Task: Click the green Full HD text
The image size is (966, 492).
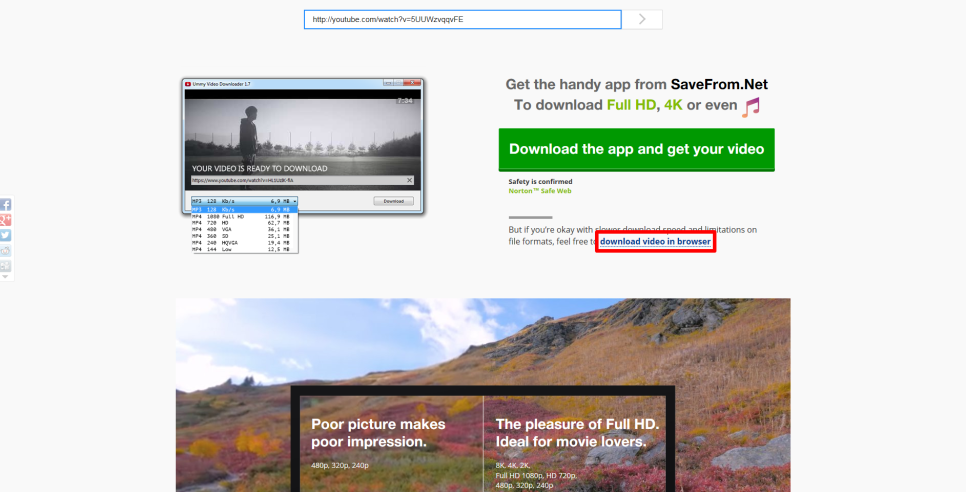Action: (631, 105)
